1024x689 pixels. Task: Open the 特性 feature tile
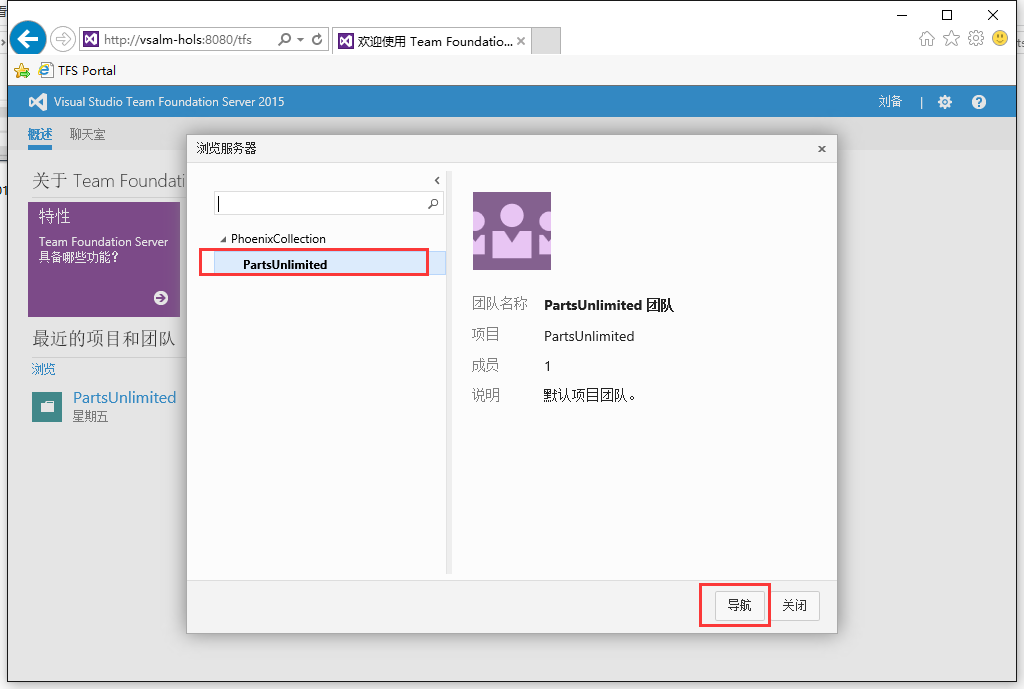coord(104,259)
